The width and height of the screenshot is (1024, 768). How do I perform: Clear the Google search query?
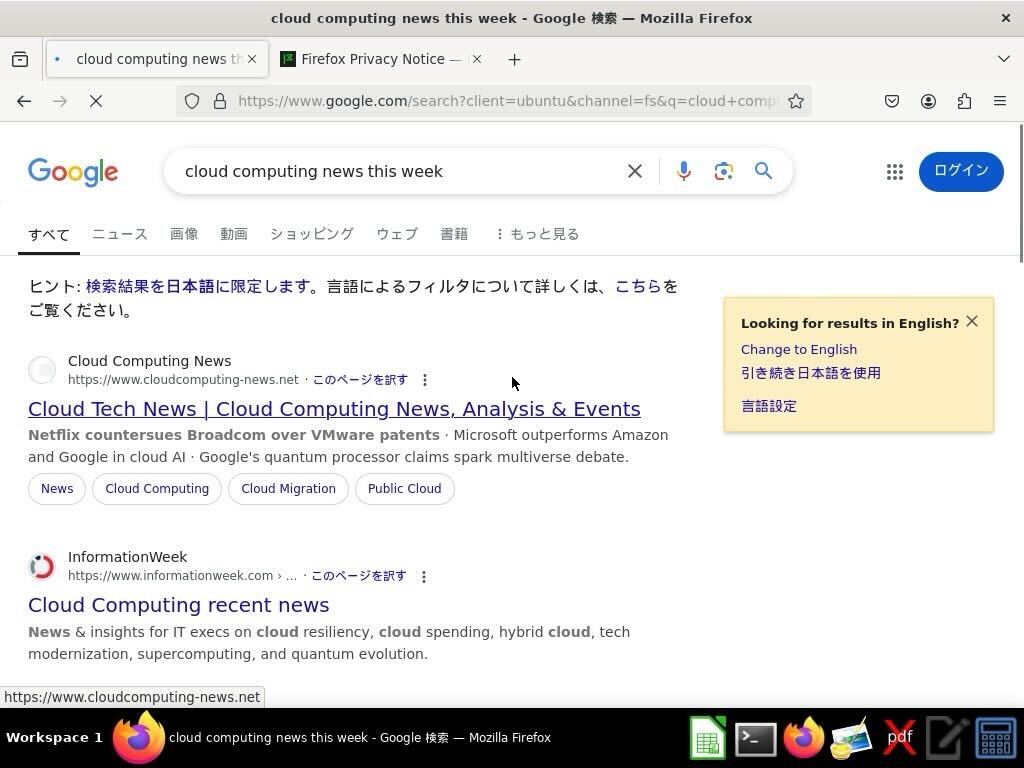pyautogui.click(x=635, y=171)
